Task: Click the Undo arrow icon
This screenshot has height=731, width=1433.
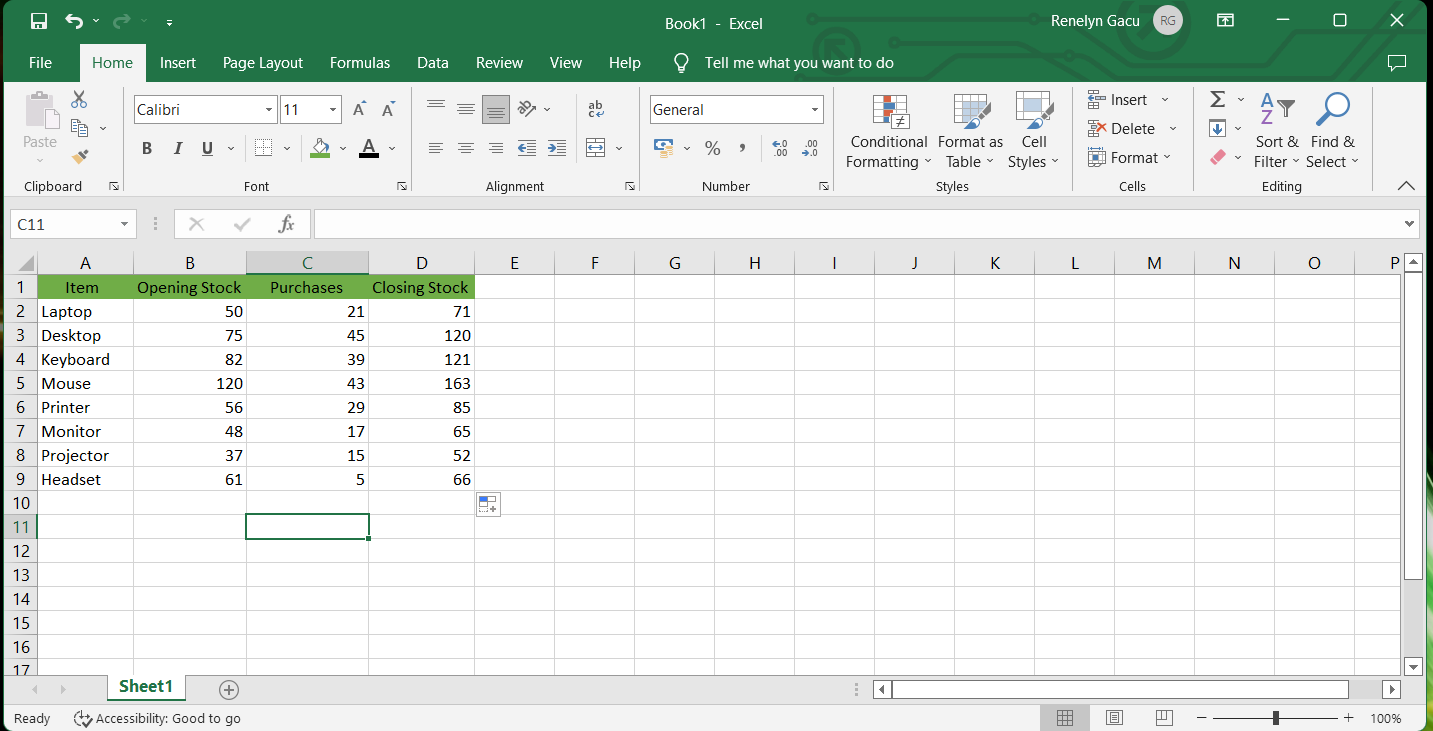Action: click(x=74, y=21)
